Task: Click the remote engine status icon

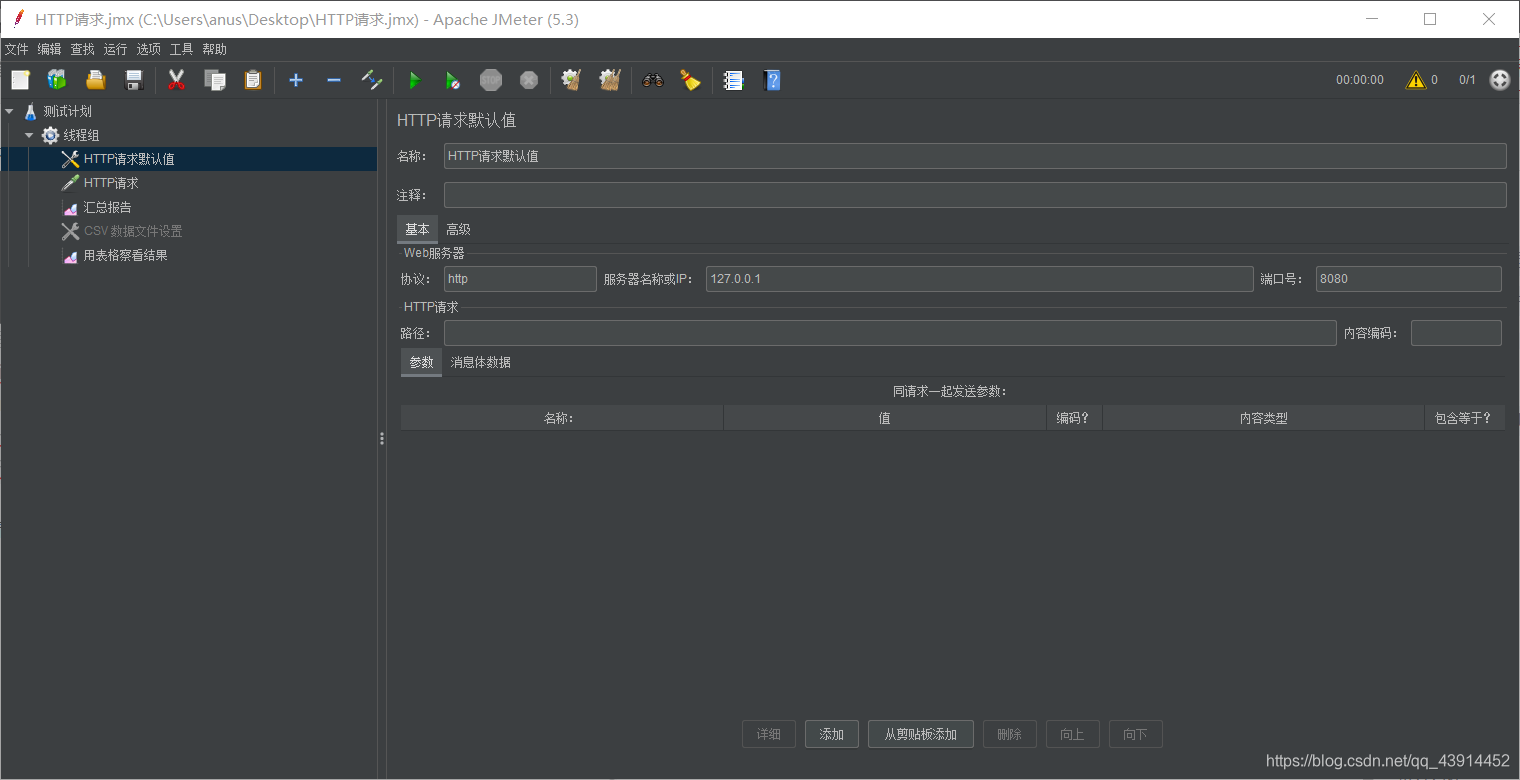Action: click(1500, 80)
